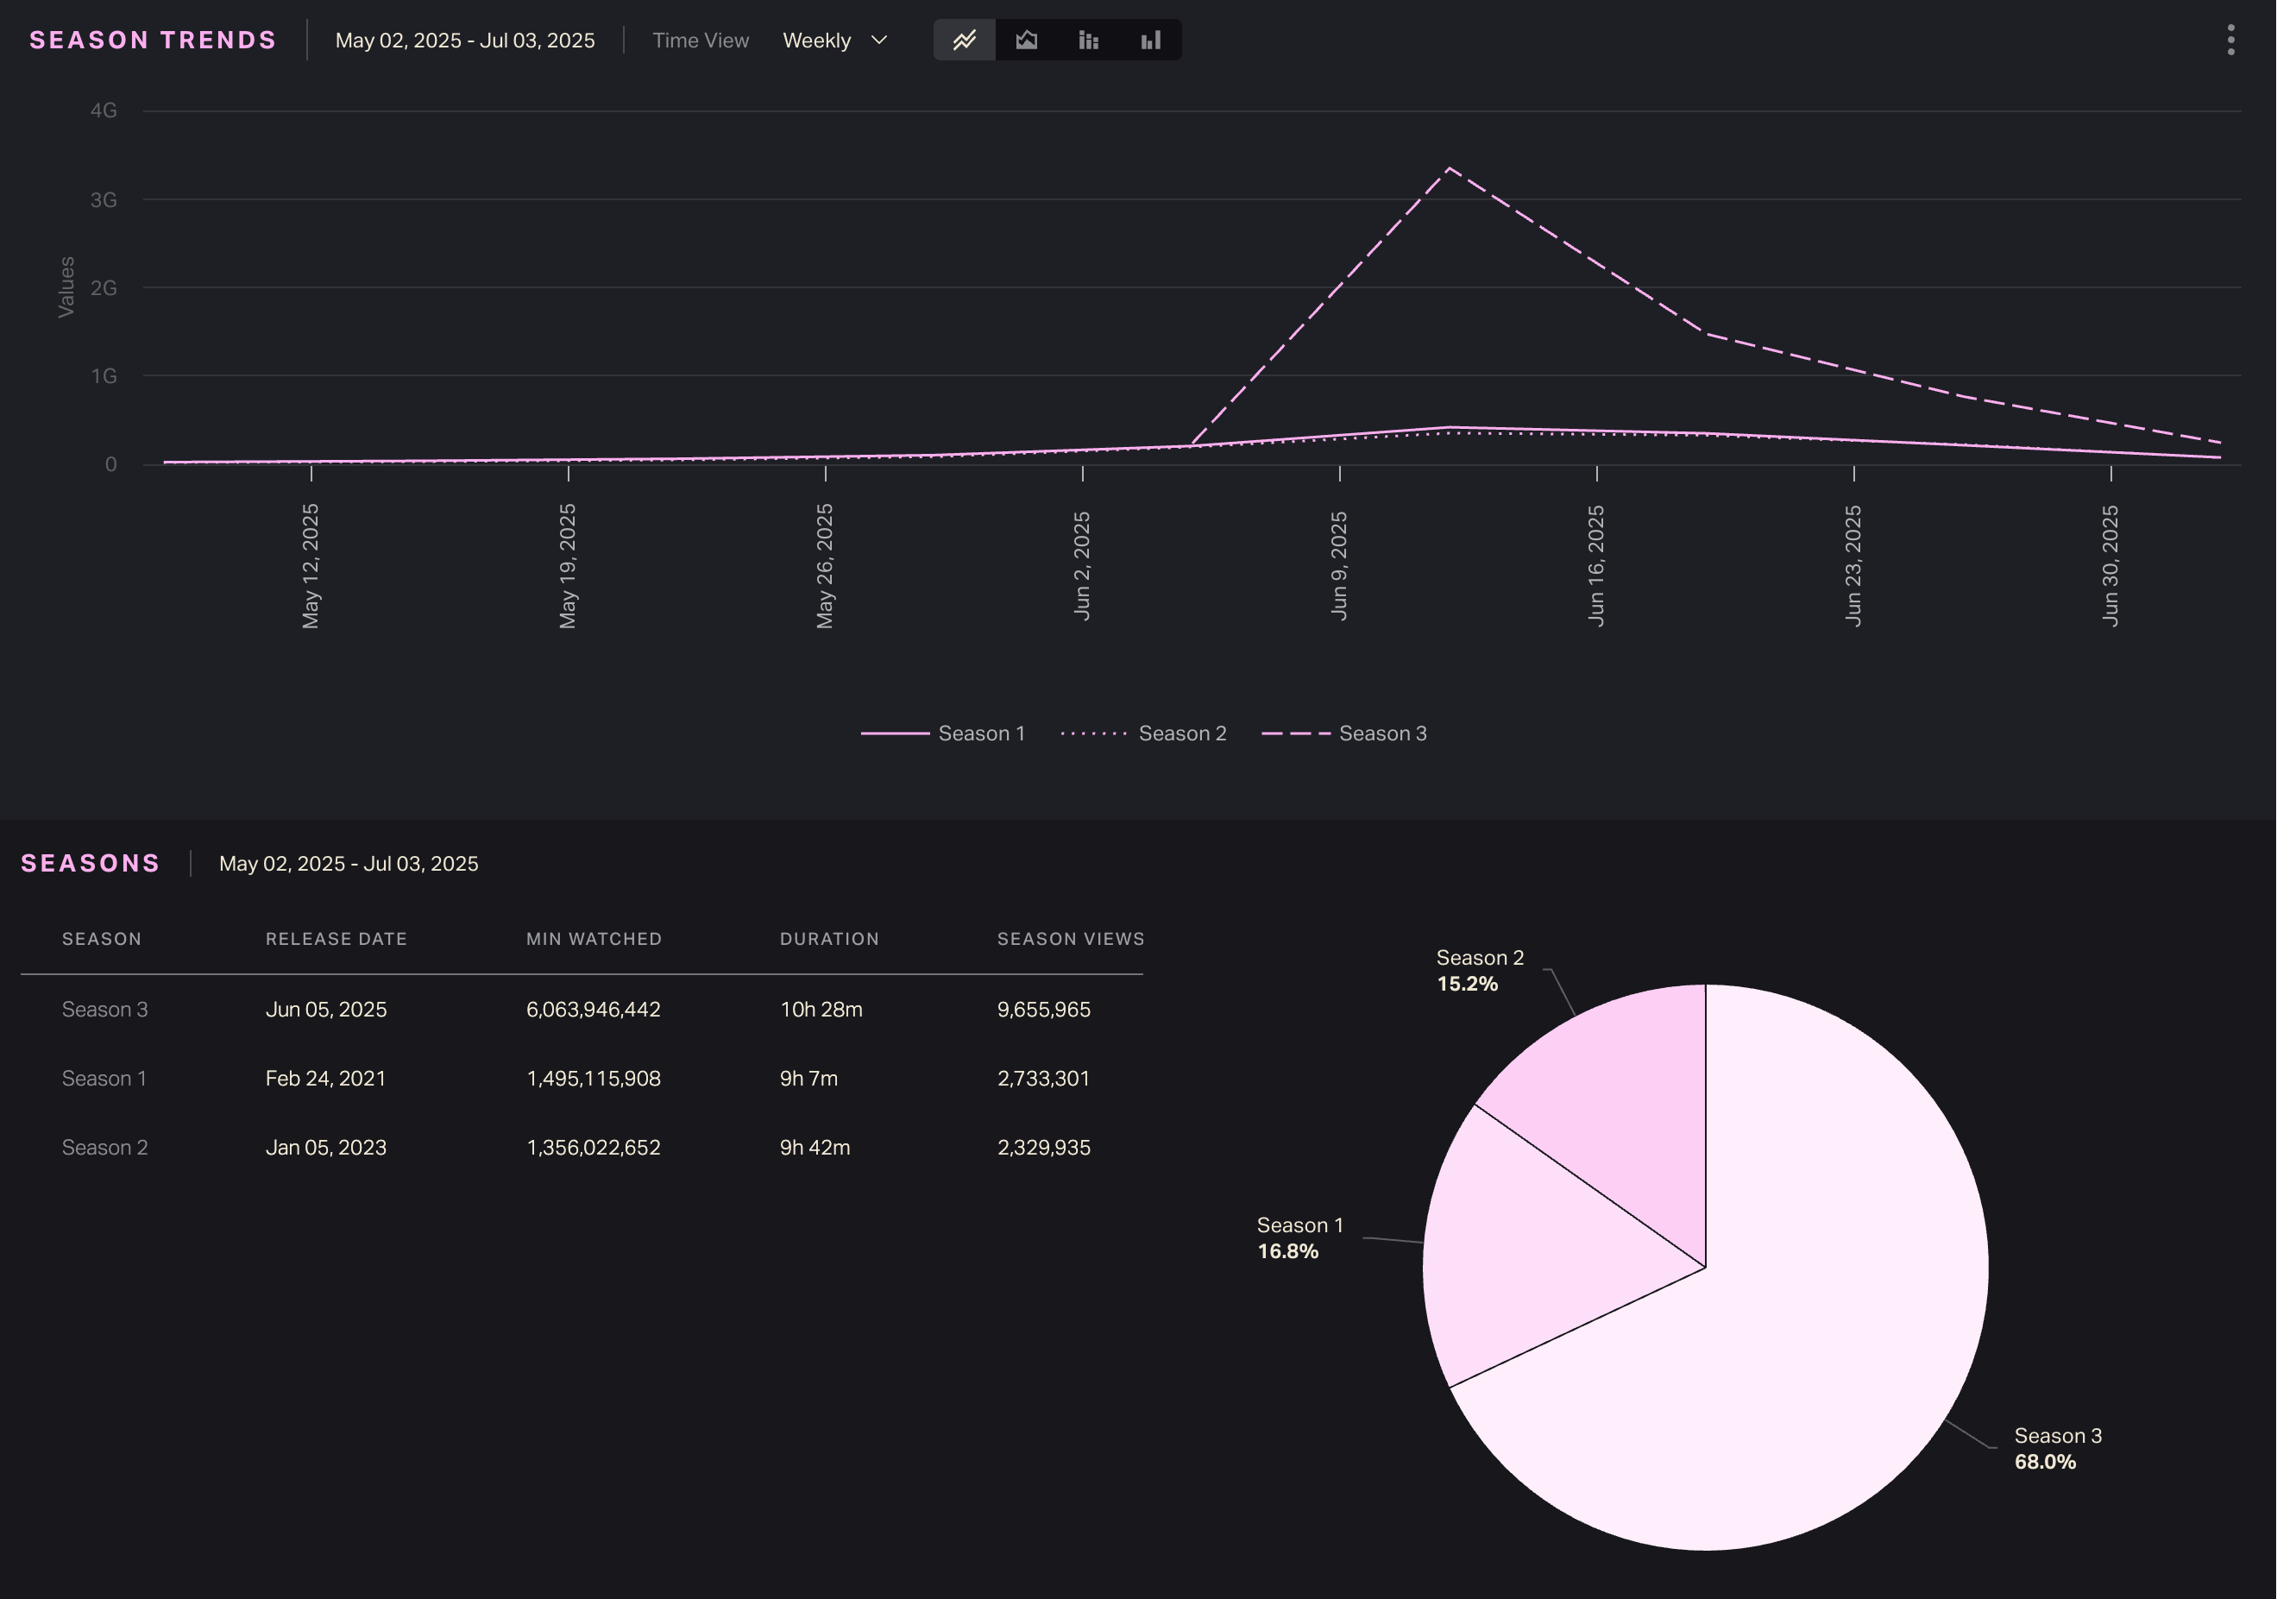The width and height of the screenshot is (2296, 1599).
Task: Toggle Season 1 series in legend
Action: [980, 734]
